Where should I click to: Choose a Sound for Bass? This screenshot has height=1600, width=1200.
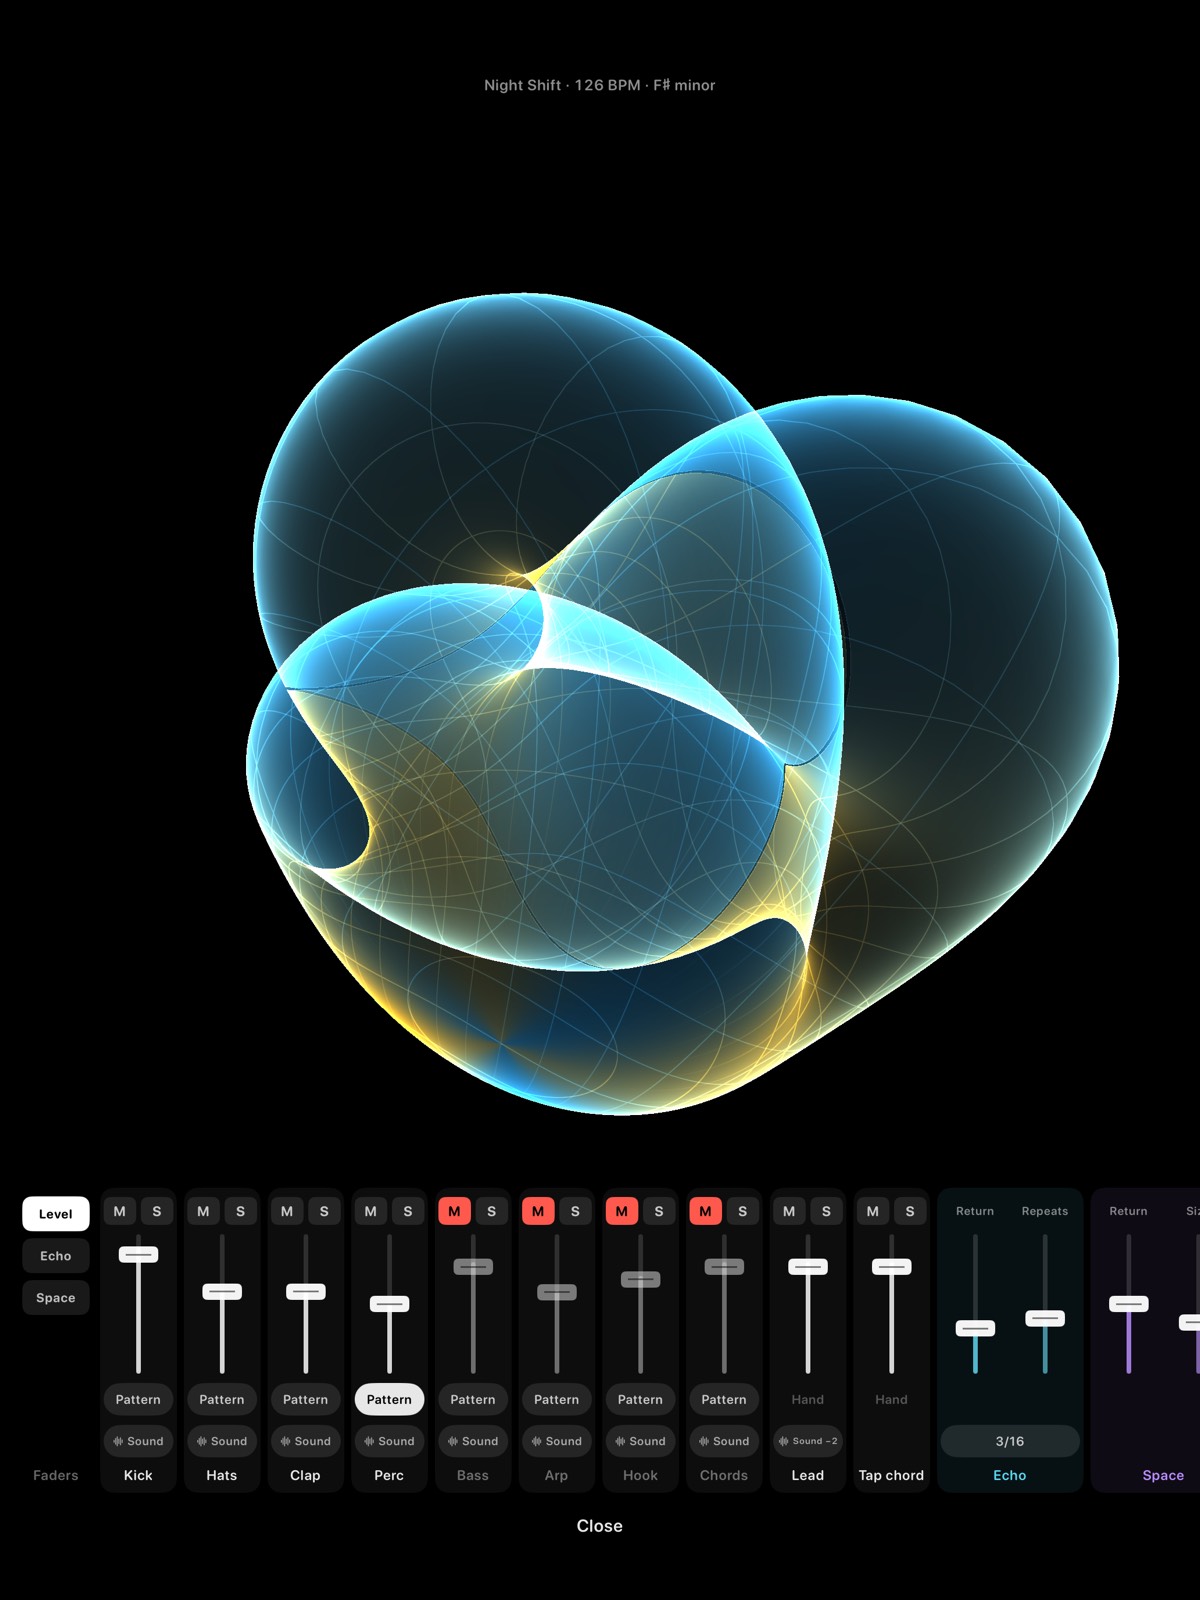click(x=473, y=1441)
